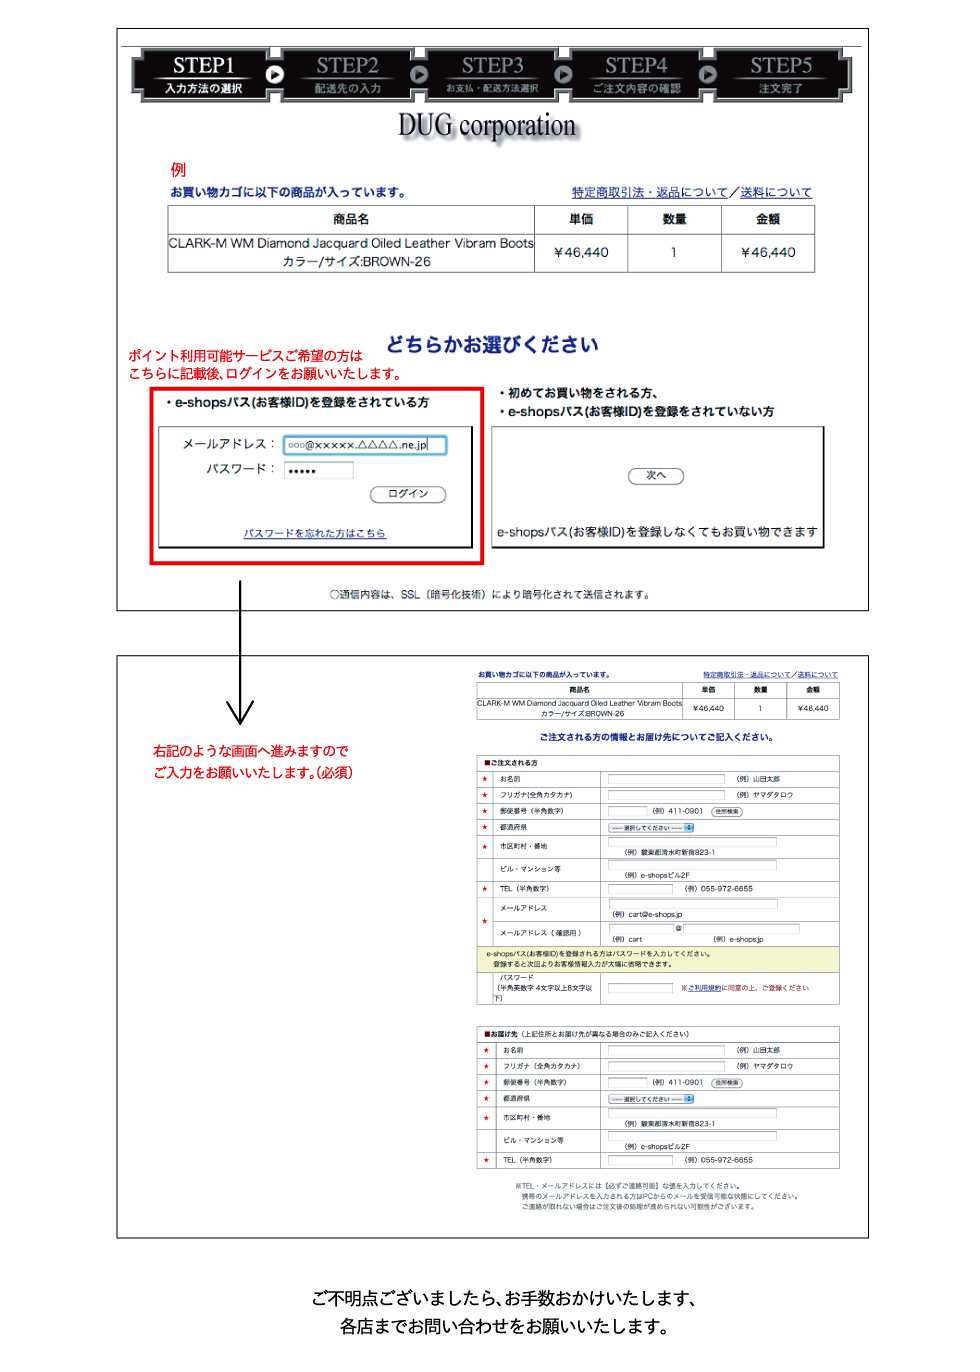Click the arrow icon between STEP3 and STEP4
Image resolution: width=980 pixels, height=1372 pixels.
coord(564,75)
